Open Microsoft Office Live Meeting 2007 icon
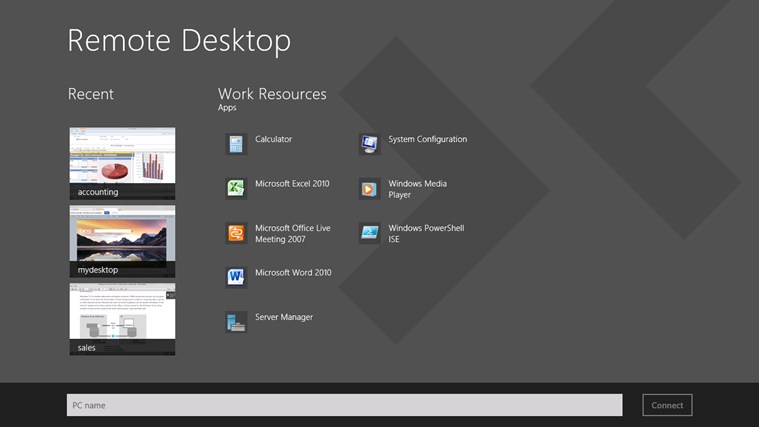The image size is (759, 427). (236, 233)
